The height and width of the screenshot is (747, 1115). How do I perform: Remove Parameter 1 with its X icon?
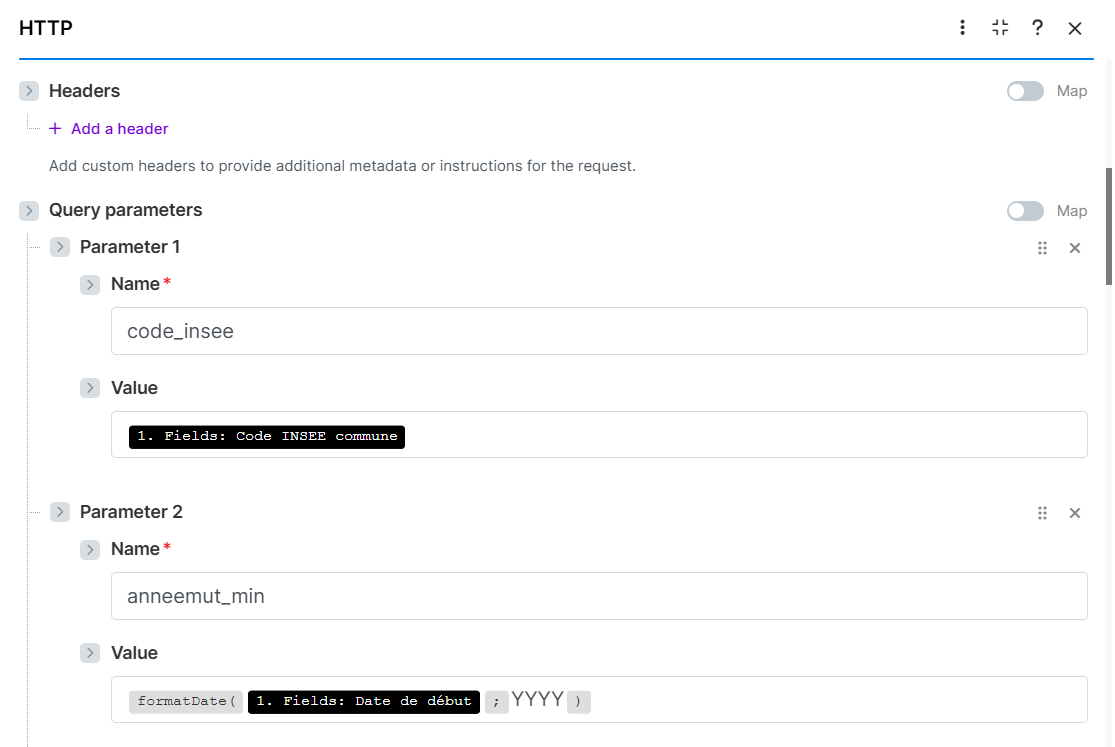pyautogui.click(x=1074, y=248)
